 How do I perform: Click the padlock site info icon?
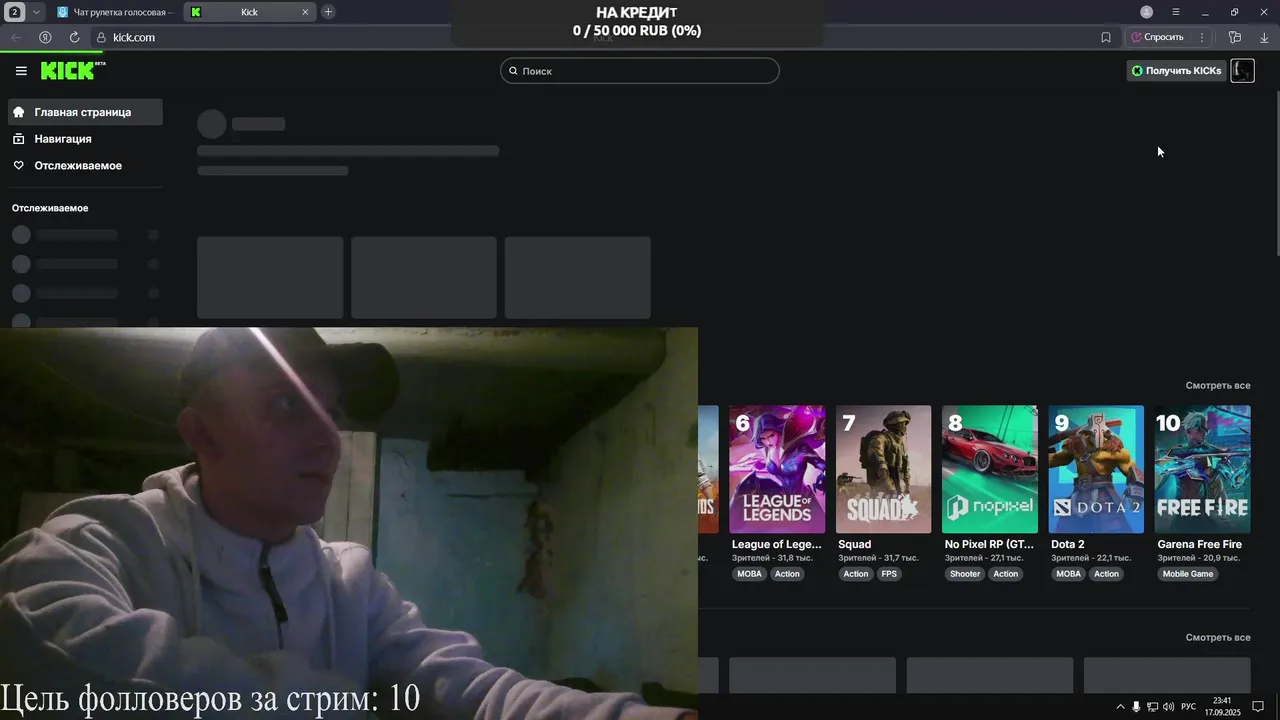tap(101, 37)
